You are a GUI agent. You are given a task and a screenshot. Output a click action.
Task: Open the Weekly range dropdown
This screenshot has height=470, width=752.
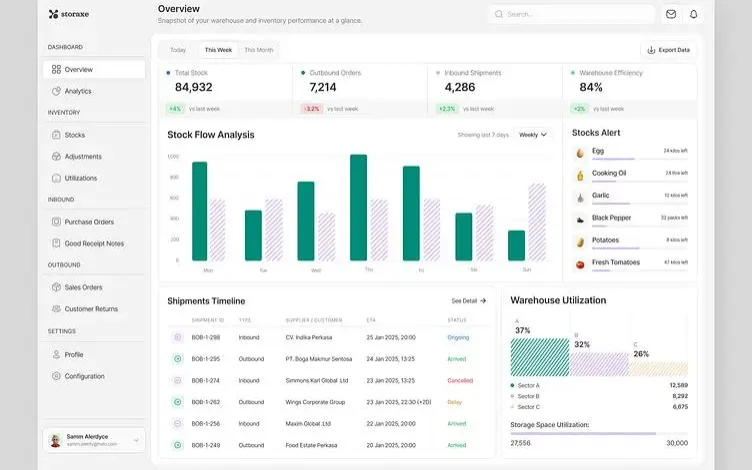(x=532, y=135)
